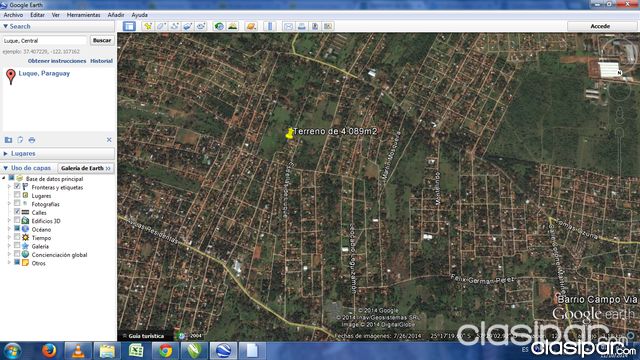Click the search field containing Luque, Central
Image resolution: width=640 pixels, height=360 pixels.
(44, 41)
